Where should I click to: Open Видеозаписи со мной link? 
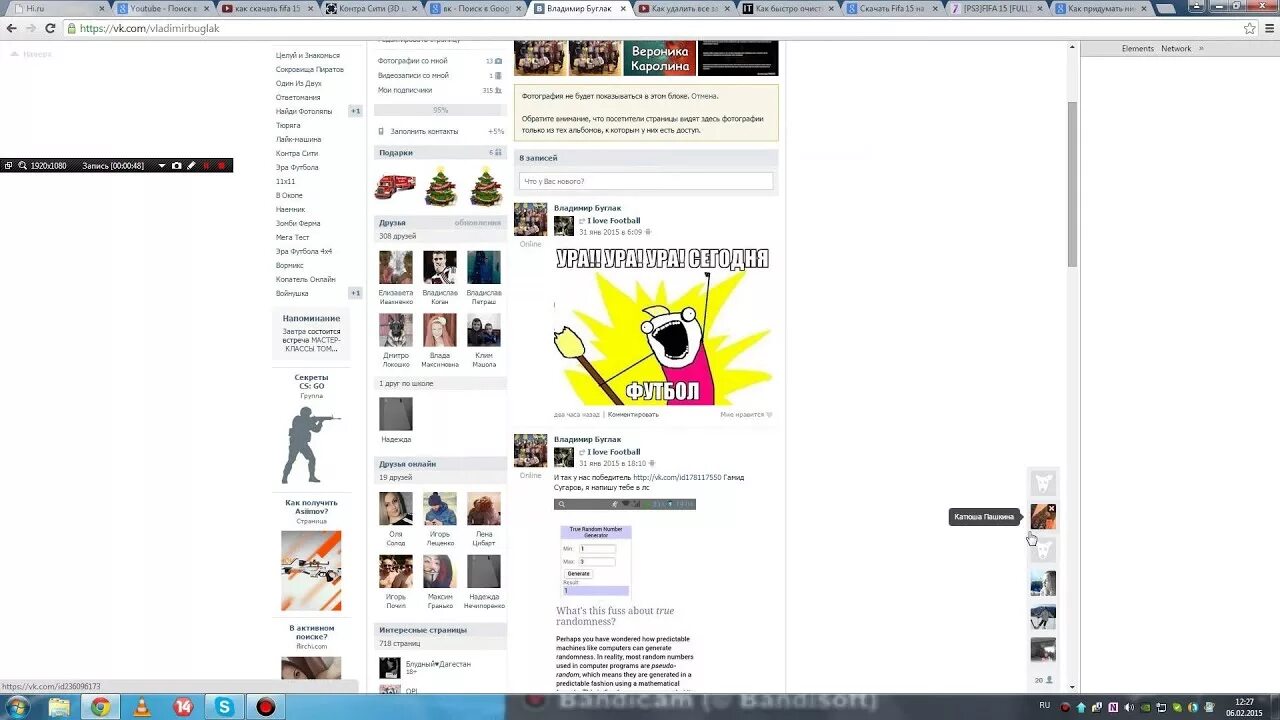click(413, 75)
